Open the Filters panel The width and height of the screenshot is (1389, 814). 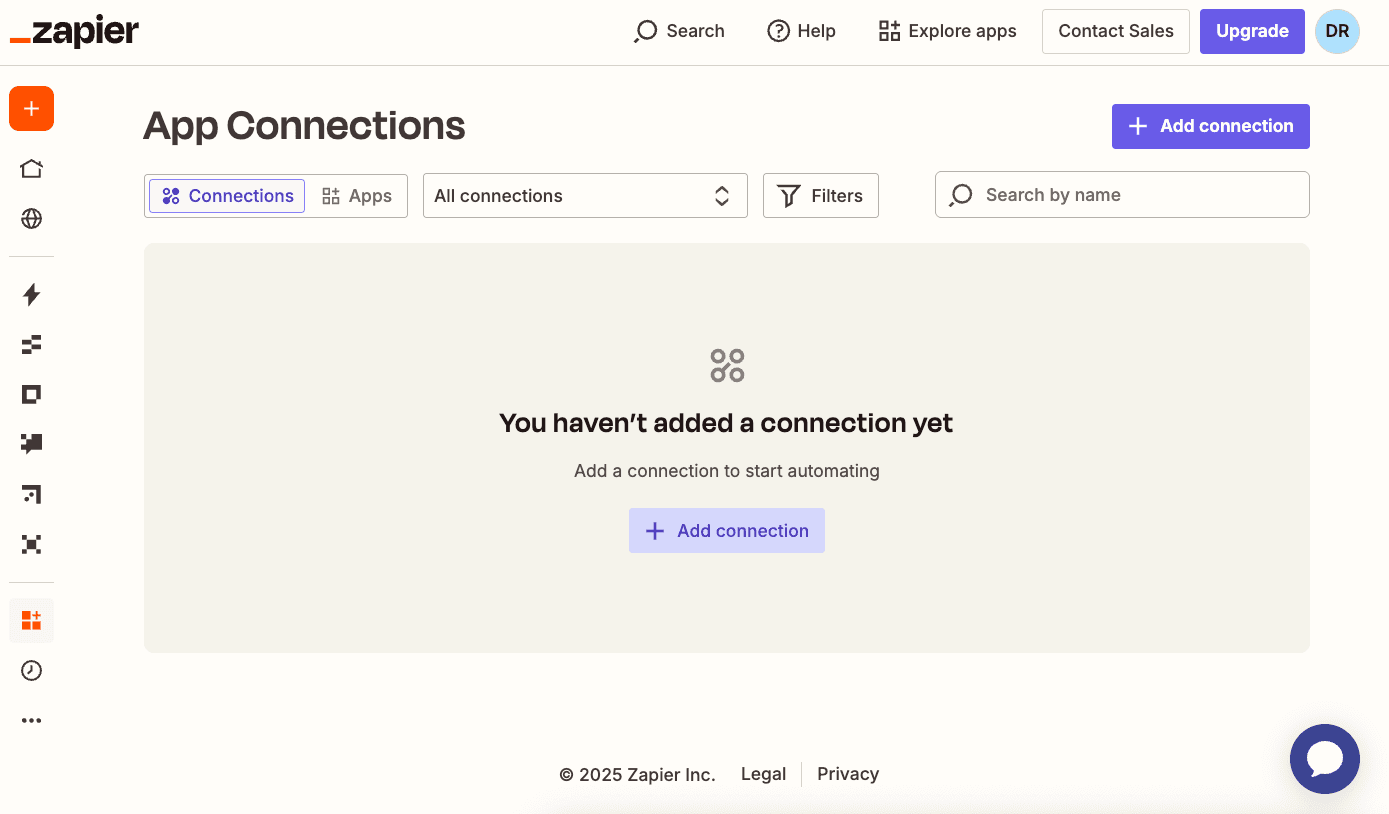[x=820, y=195]
